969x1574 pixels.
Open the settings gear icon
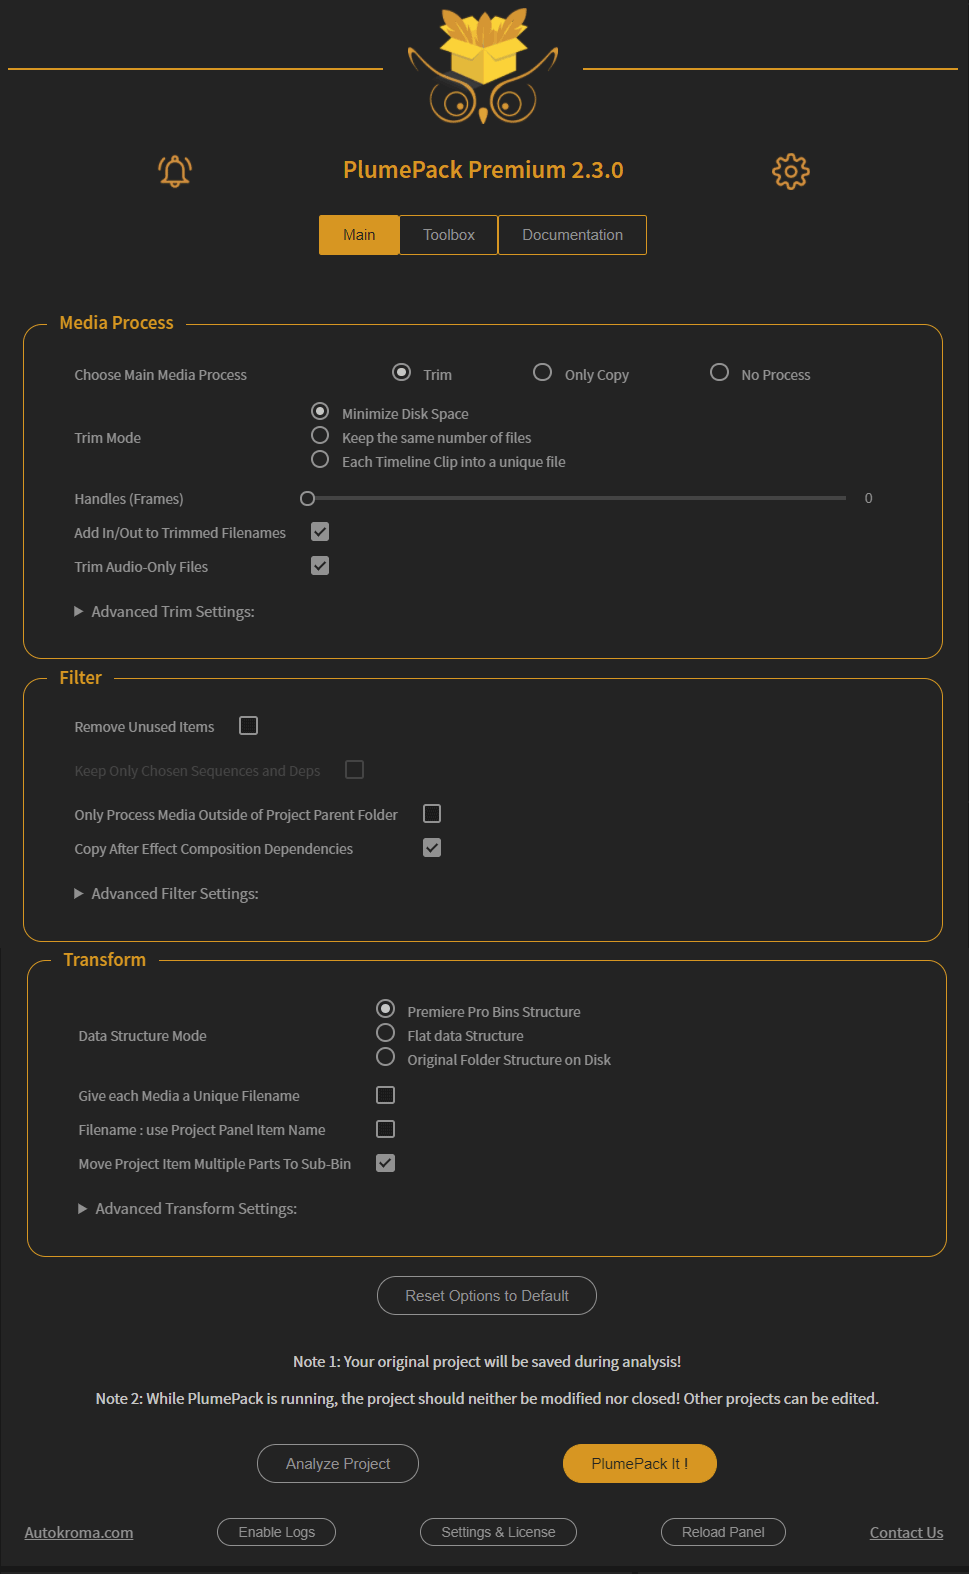pyautogui.click(x=790, y=171)
